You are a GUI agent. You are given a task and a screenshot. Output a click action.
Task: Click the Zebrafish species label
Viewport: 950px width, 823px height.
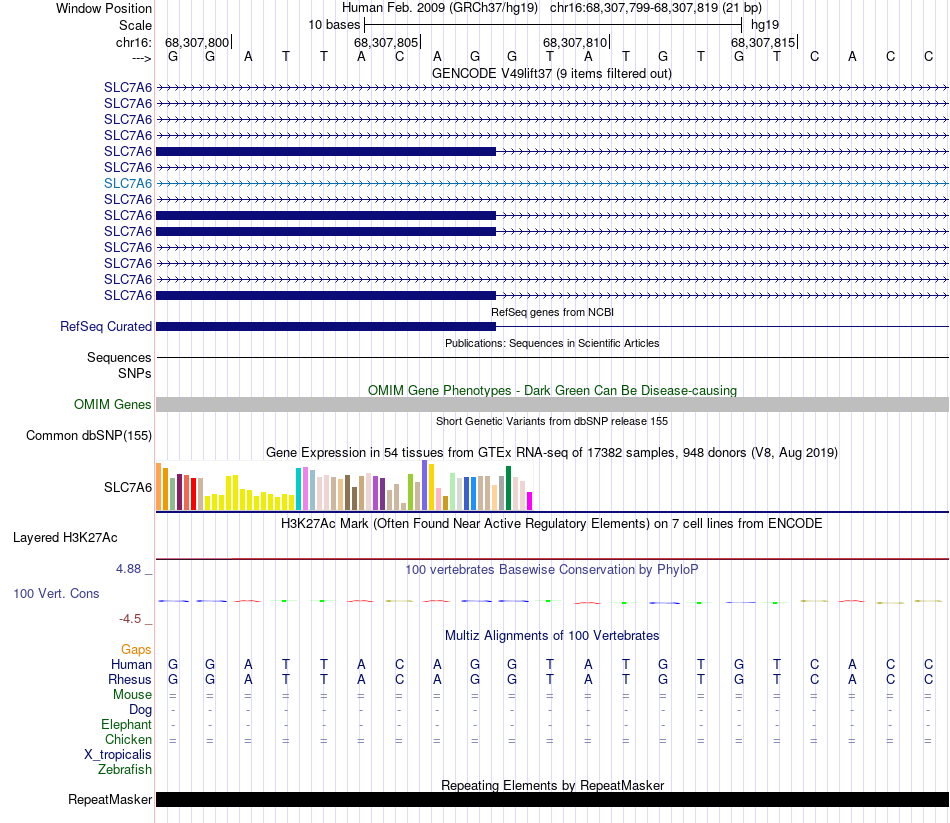click(125, 770)
